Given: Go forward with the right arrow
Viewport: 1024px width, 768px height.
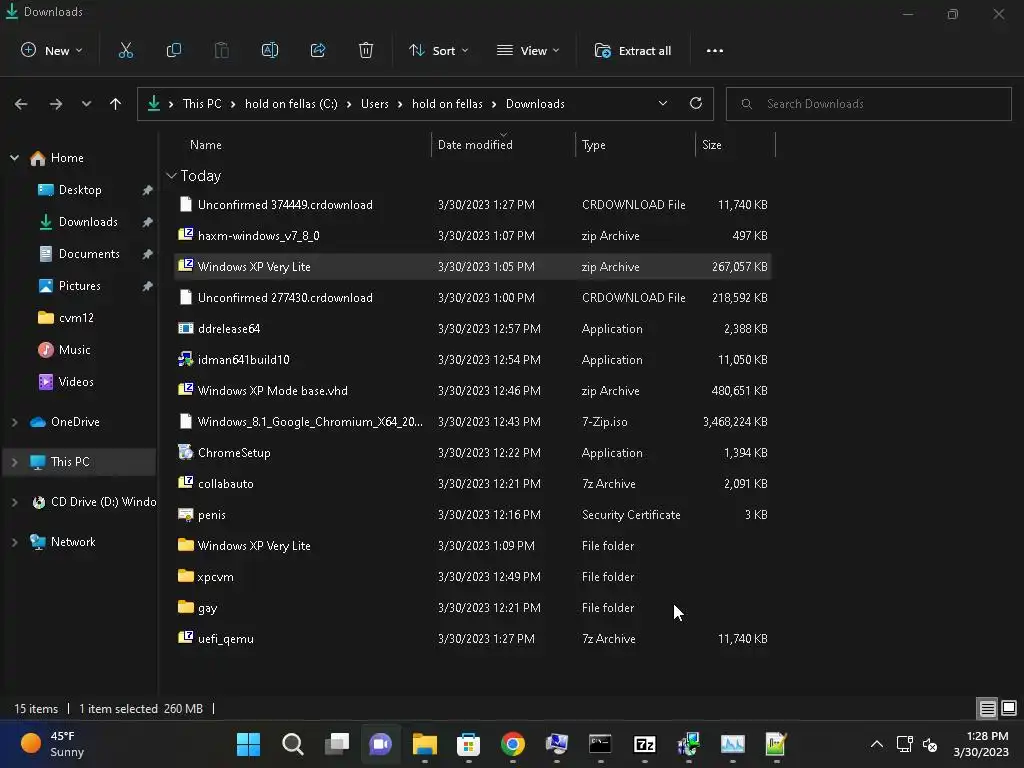Looking at the screenshot, I should [56, 104].
